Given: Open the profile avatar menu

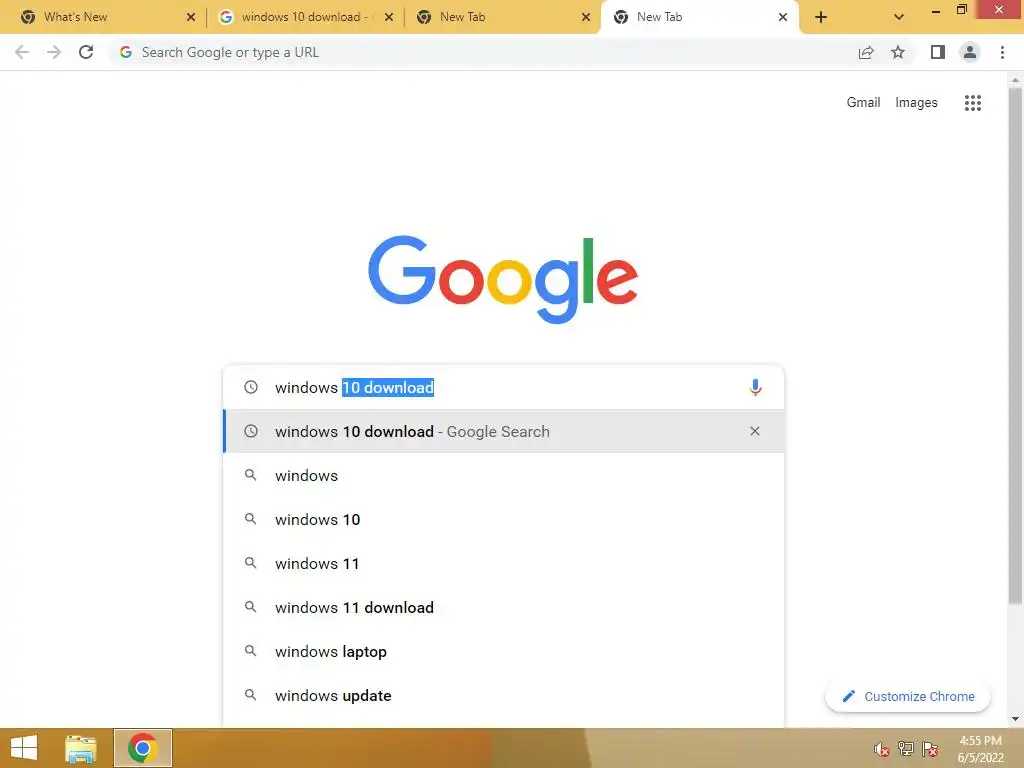Looking at the screenshot, I should click(970, 52).
